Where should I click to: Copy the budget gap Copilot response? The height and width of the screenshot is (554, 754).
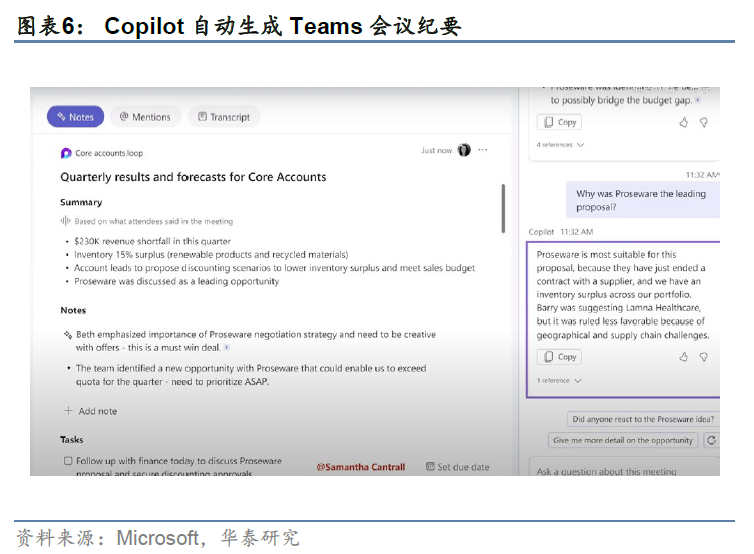pos(559,122)
